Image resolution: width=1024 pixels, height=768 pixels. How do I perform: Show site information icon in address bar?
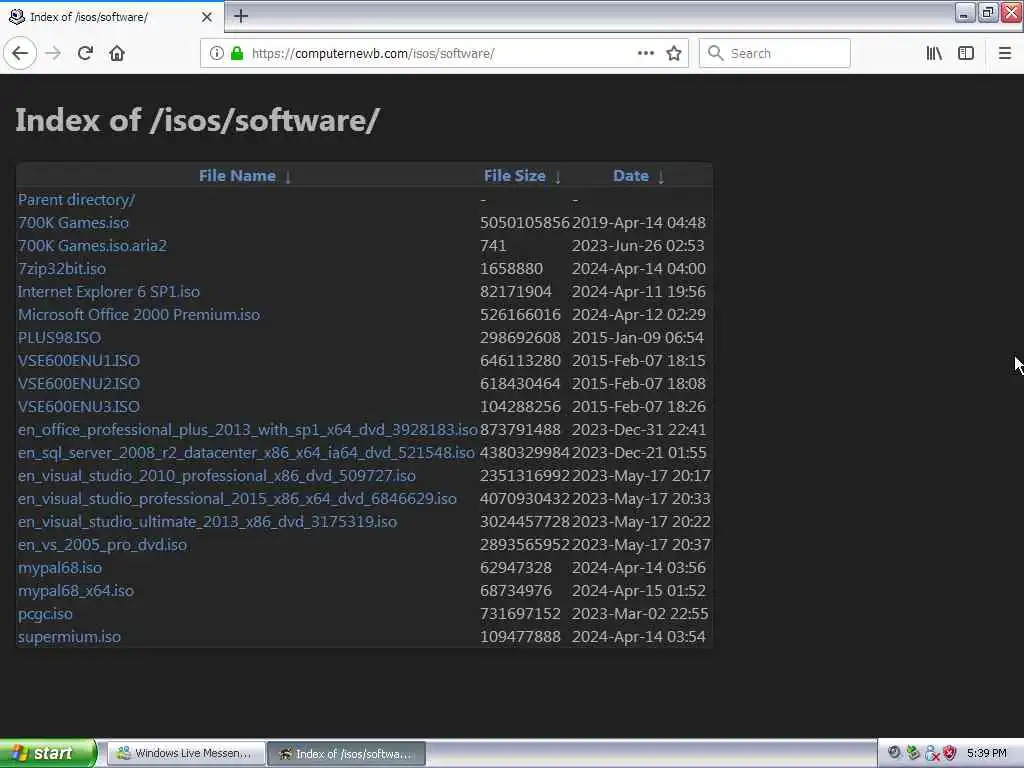(x=216, y=53)
